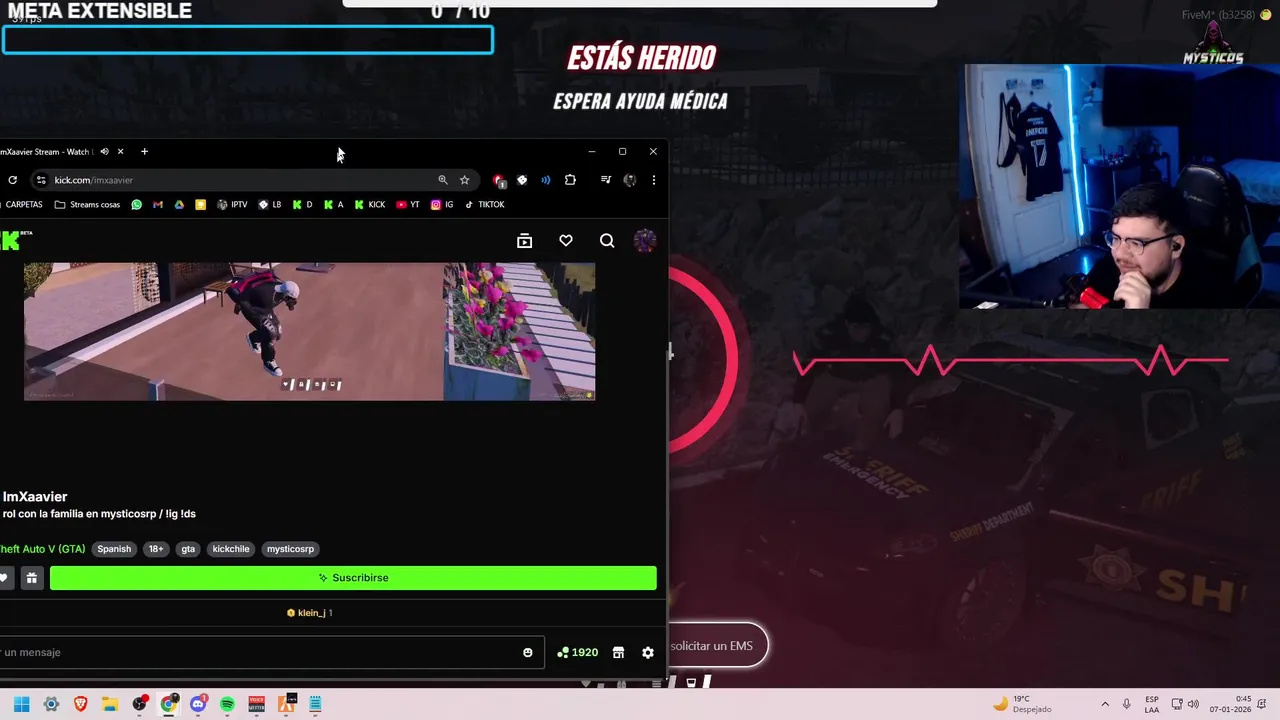Screen dimensions: 1280x720
Task: Toggle the tray microphone icon
Action: 1127,704
